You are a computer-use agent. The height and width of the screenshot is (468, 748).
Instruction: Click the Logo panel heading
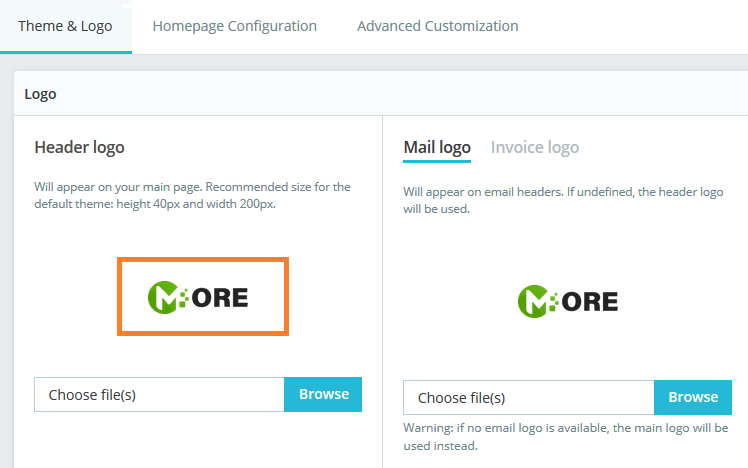[x=41, y=94]
